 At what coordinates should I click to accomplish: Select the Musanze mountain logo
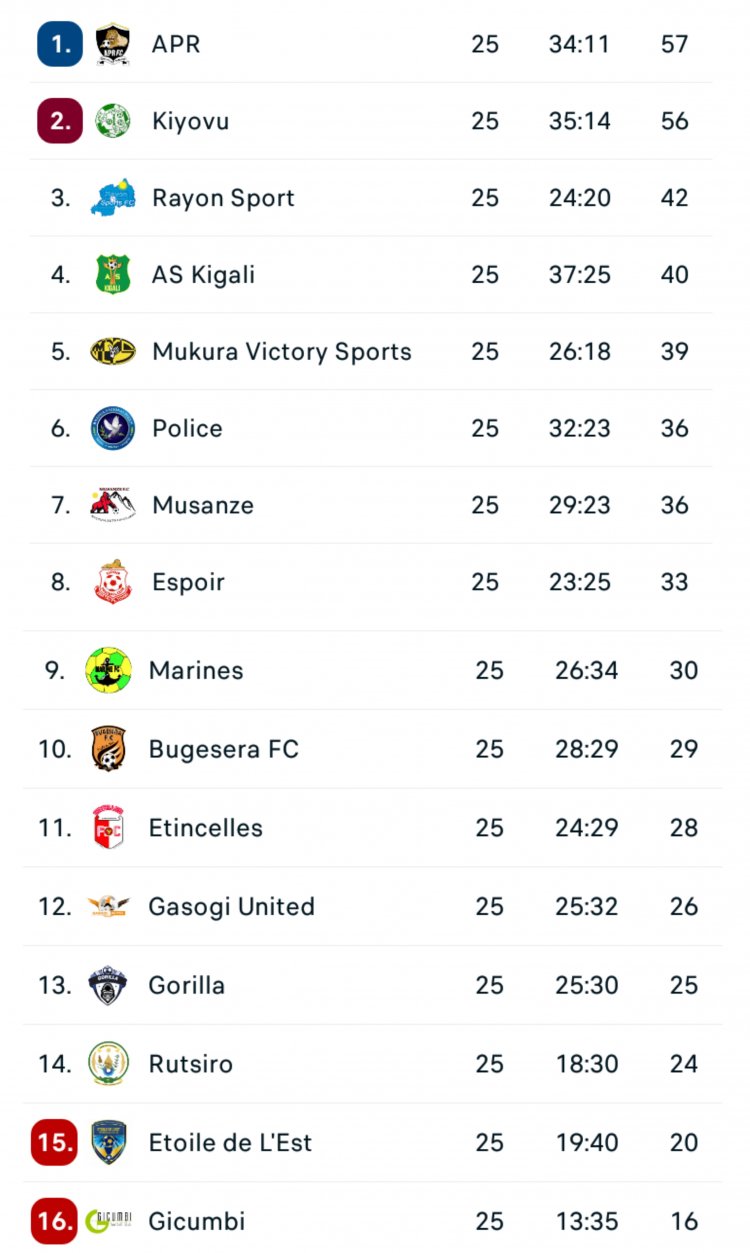pos(112,504)
